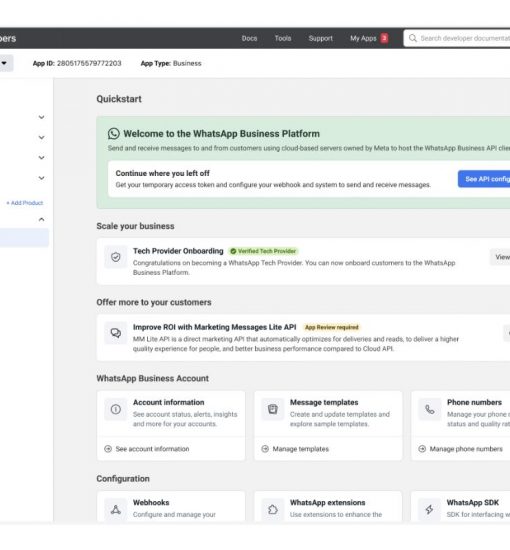
Task: Open the Tools menu in the header
Action: point(283,38)
